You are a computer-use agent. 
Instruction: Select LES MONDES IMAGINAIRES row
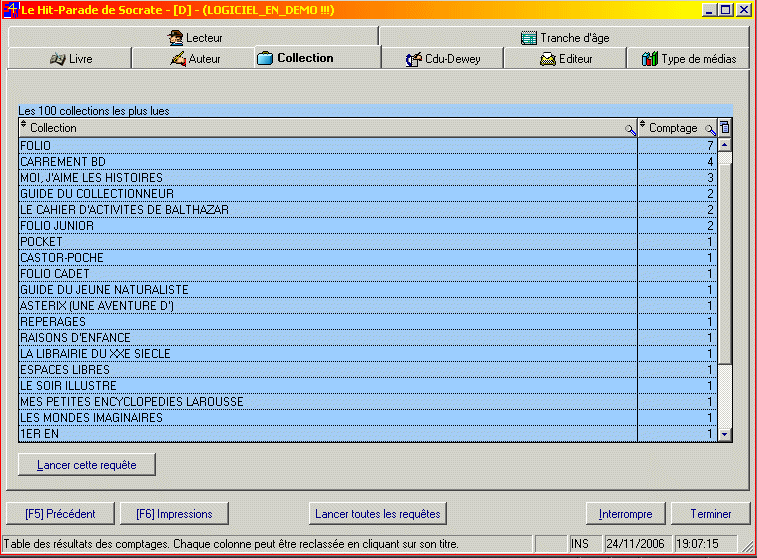(367, 417)
